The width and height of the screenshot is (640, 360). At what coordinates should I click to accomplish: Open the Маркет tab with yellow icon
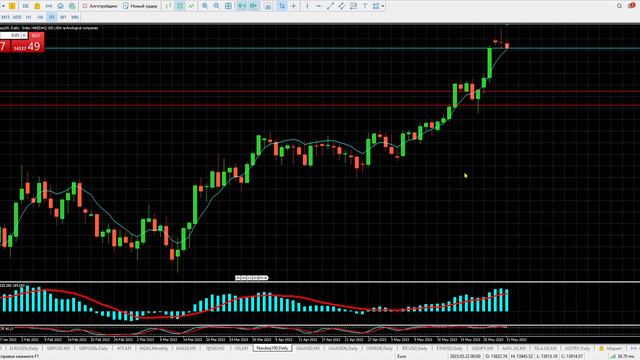[611, 348]
